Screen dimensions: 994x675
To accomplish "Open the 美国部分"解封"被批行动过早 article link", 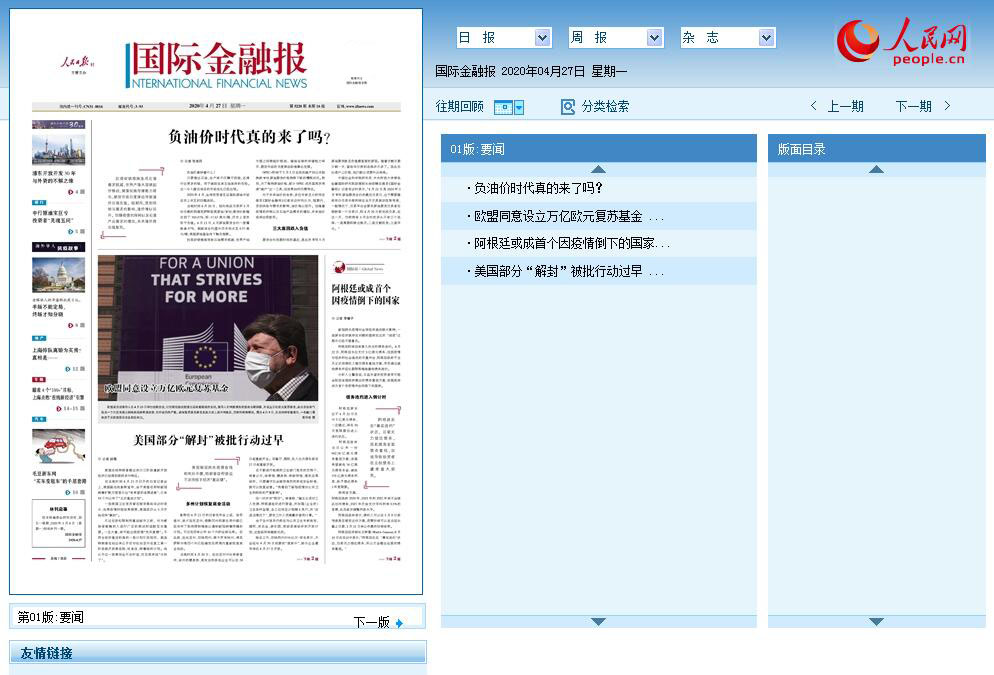I will click(564, 272).
